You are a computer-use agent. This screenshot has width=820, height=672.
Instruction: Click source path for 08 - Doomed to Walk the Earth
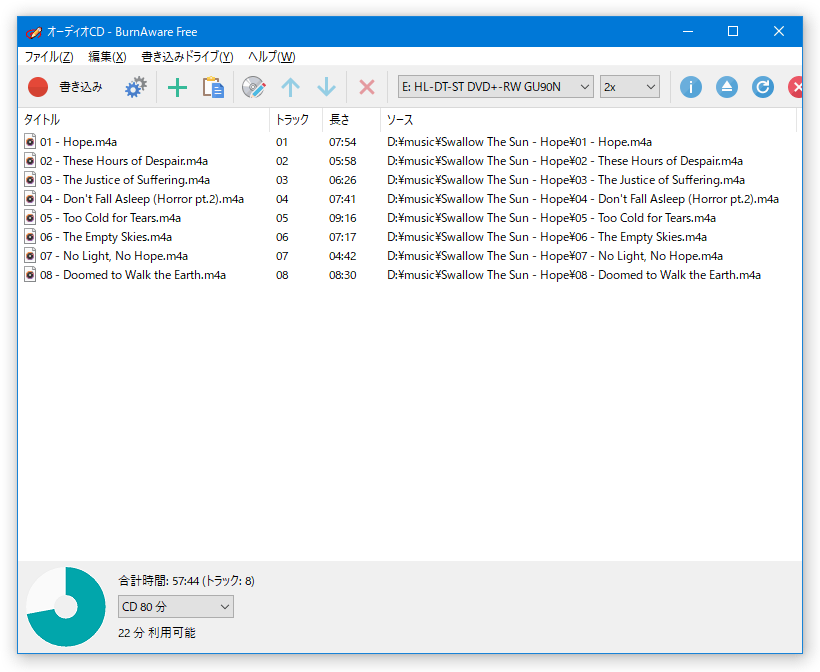tap(574, 275)
